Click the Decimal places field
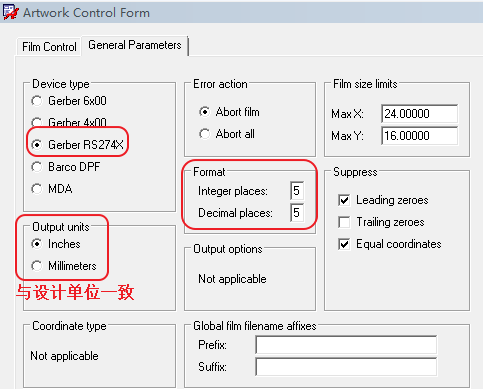The width and height of the screenshot is (483, 389). (297, 213)
